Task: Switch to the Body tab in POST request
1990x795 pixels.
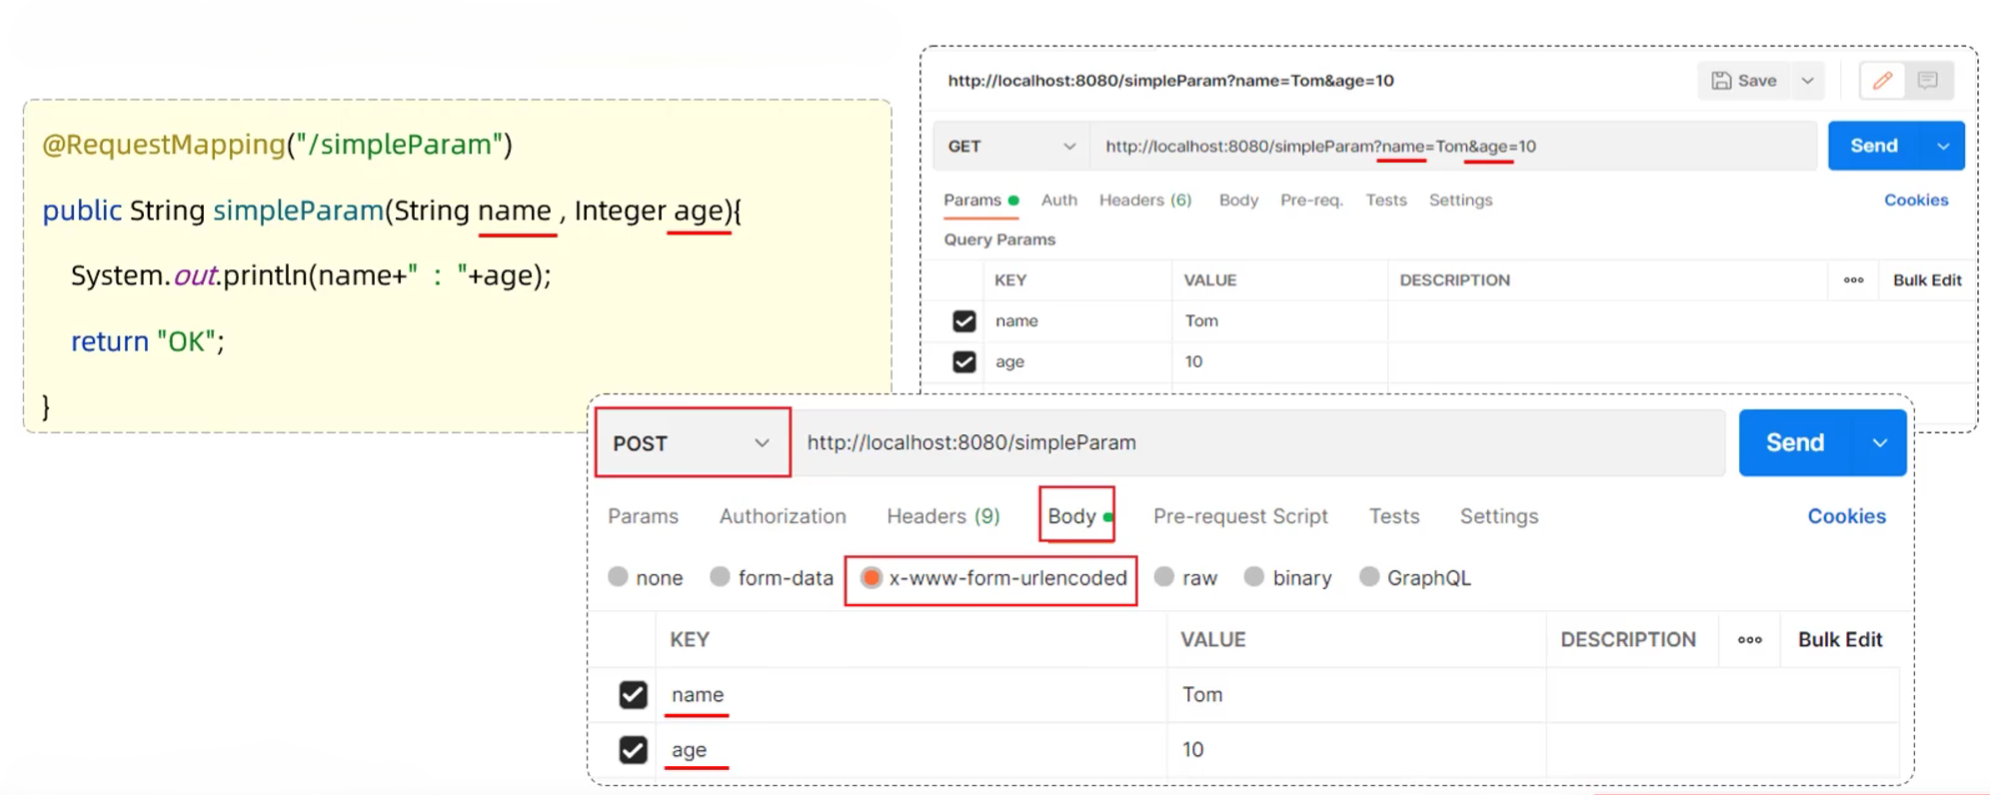Action: pyautogui.click(x=1072, y=516)
